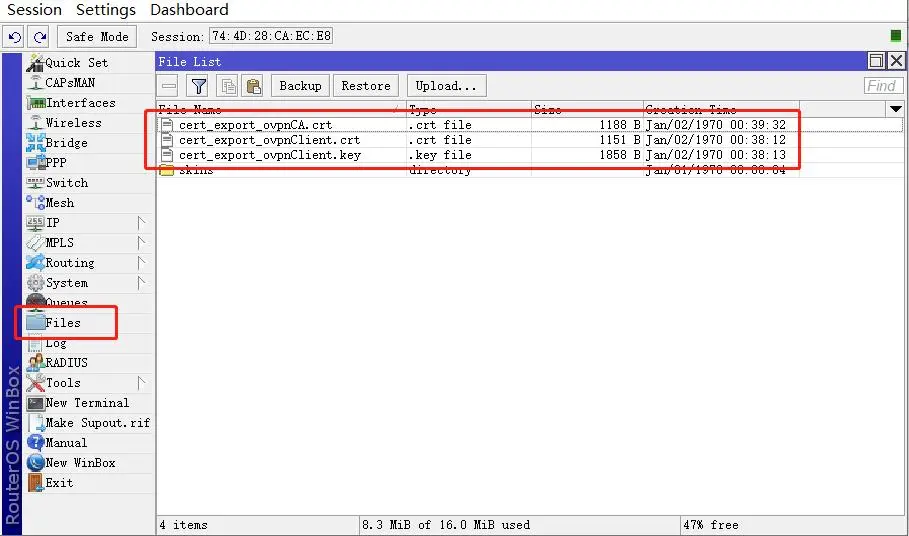Click the filter funnel icon

coord(198,86)
